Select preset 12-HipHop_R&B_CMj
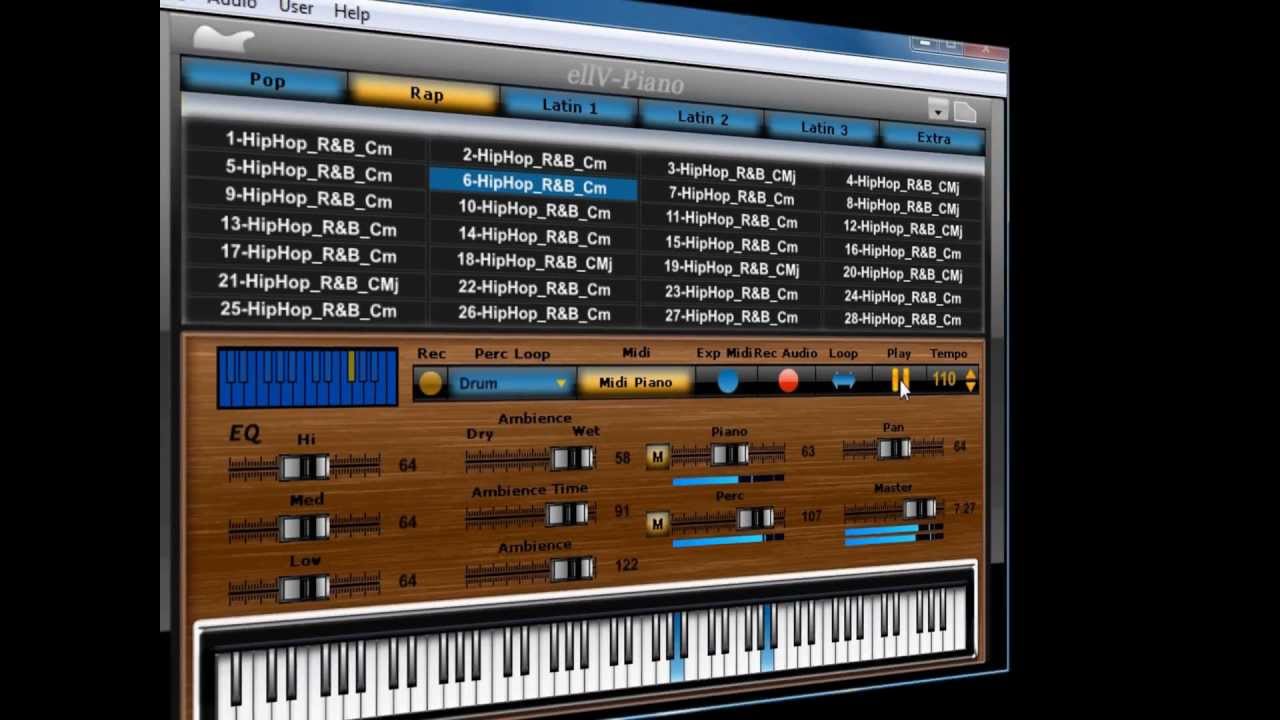The image size is (1280, 720). 902,229
